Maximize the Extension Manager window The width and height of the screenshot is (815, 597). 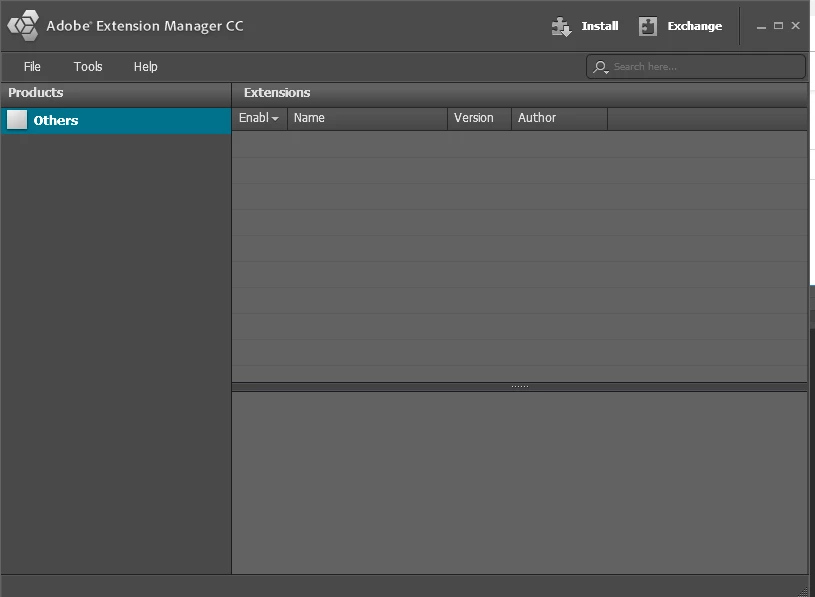778,25
